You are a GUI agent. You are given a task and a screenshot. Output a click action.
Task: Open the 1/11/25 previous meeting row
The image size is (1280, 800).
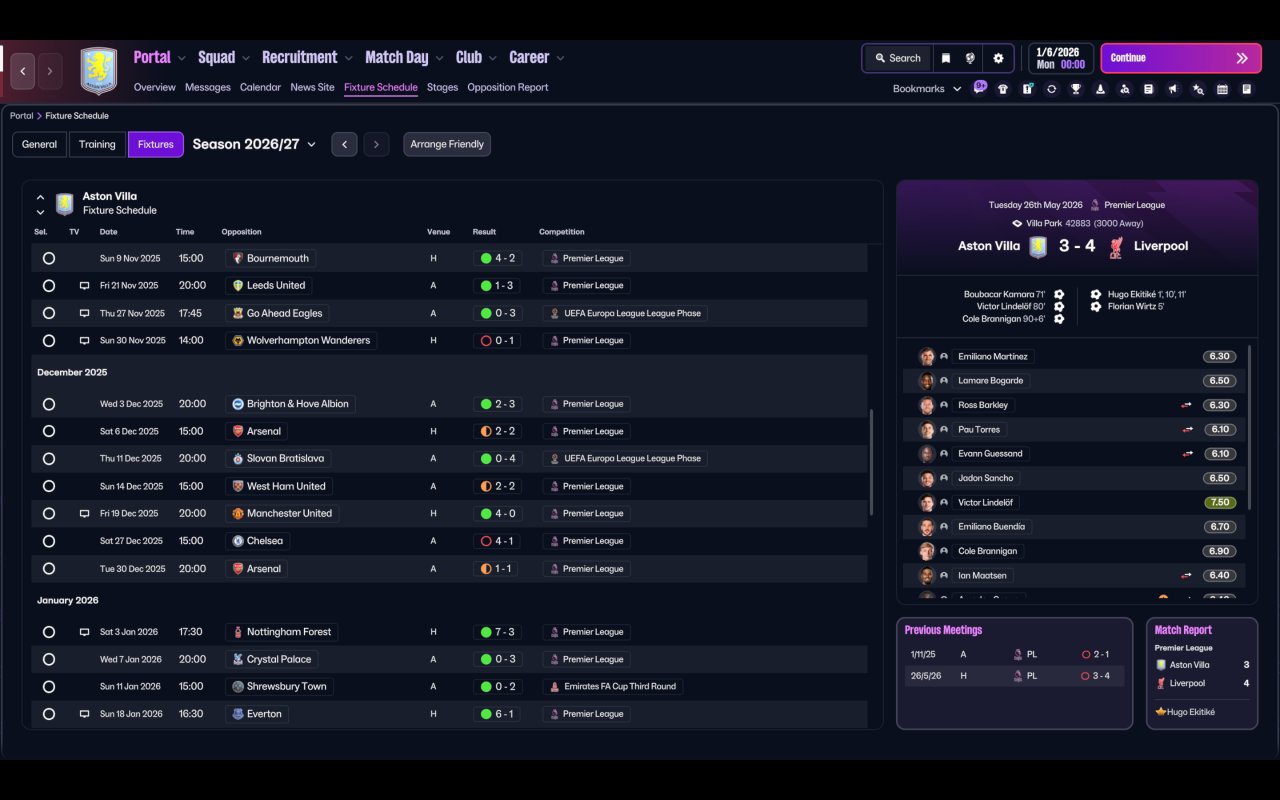[x=1014, y=655]
